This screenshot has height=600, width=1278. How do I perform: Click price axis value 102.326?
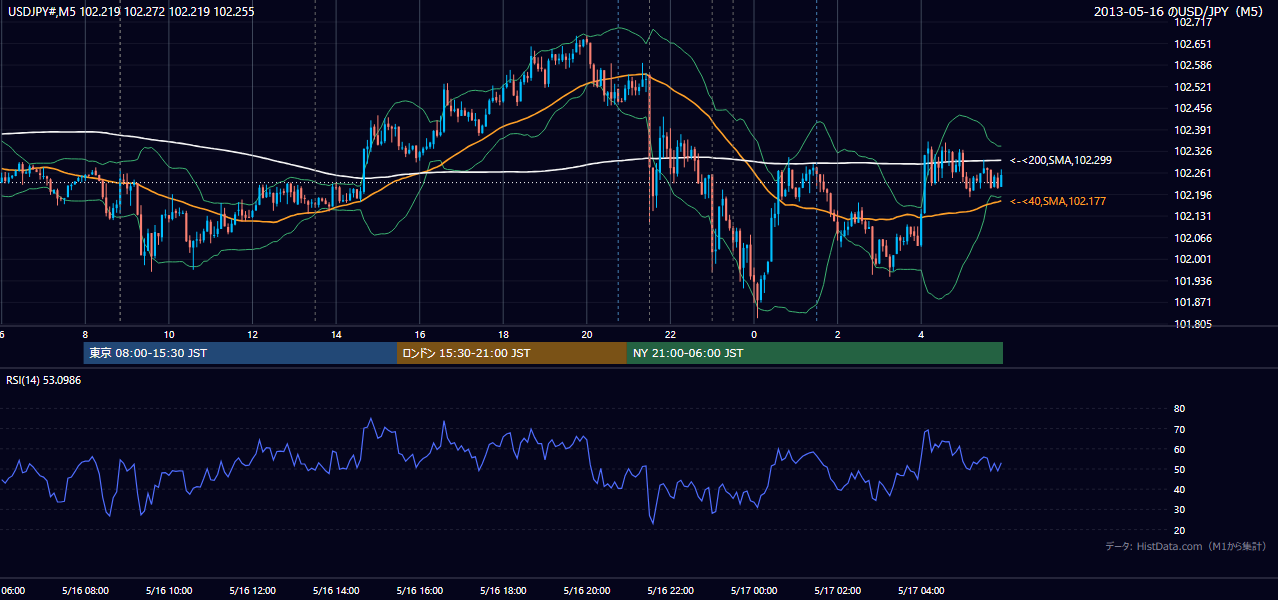point(1193,152)
